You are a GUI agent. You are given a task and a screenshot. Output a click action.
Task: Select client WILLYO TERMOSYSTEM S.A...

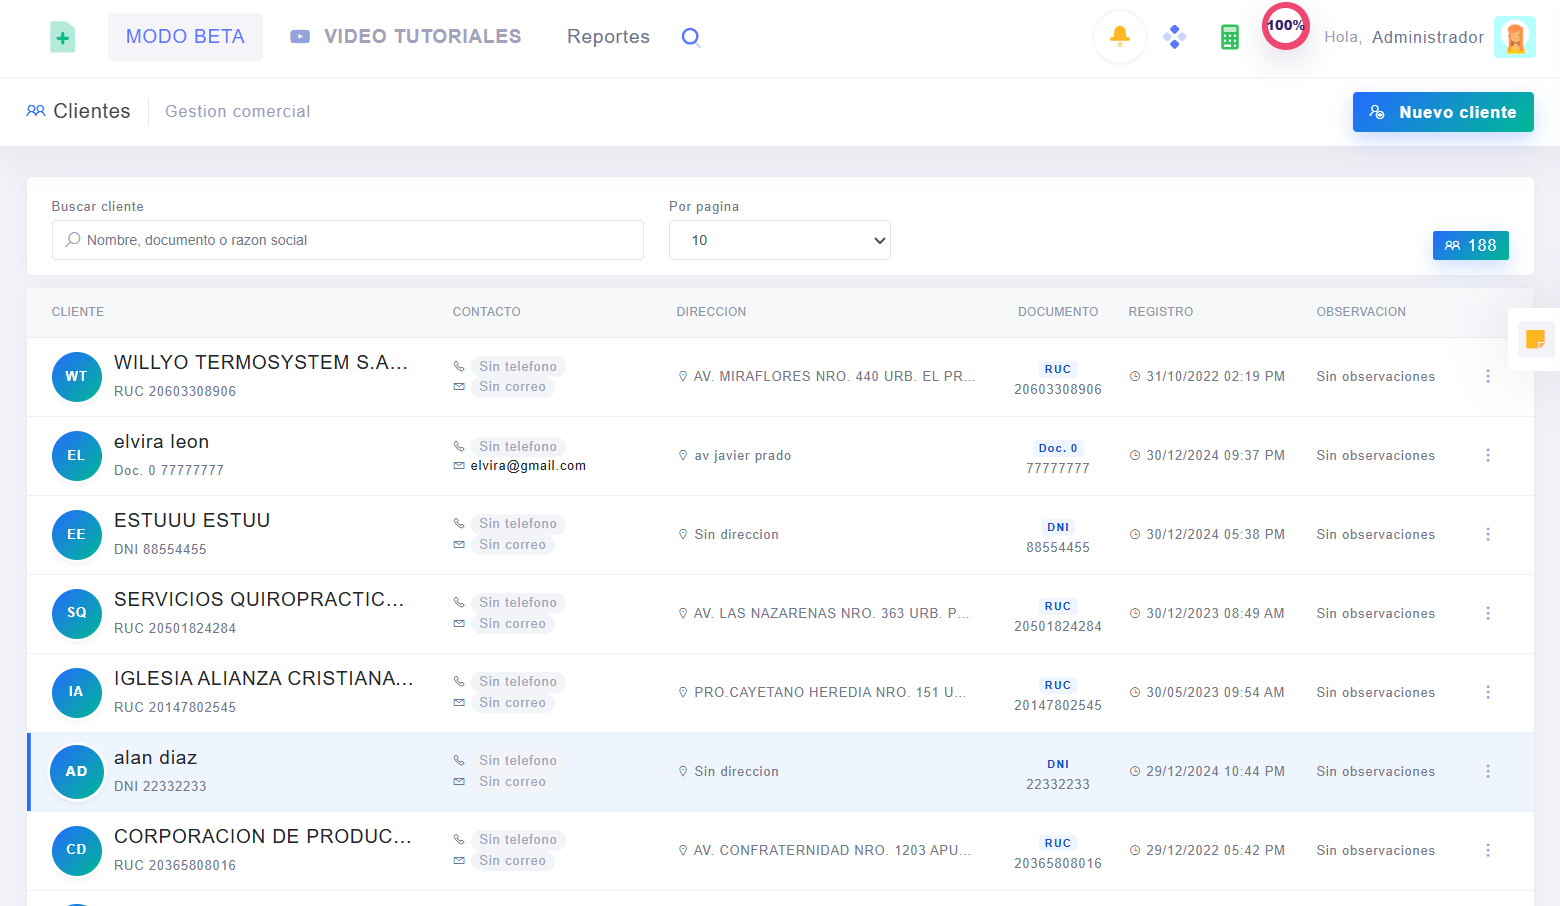coord(261,362)
